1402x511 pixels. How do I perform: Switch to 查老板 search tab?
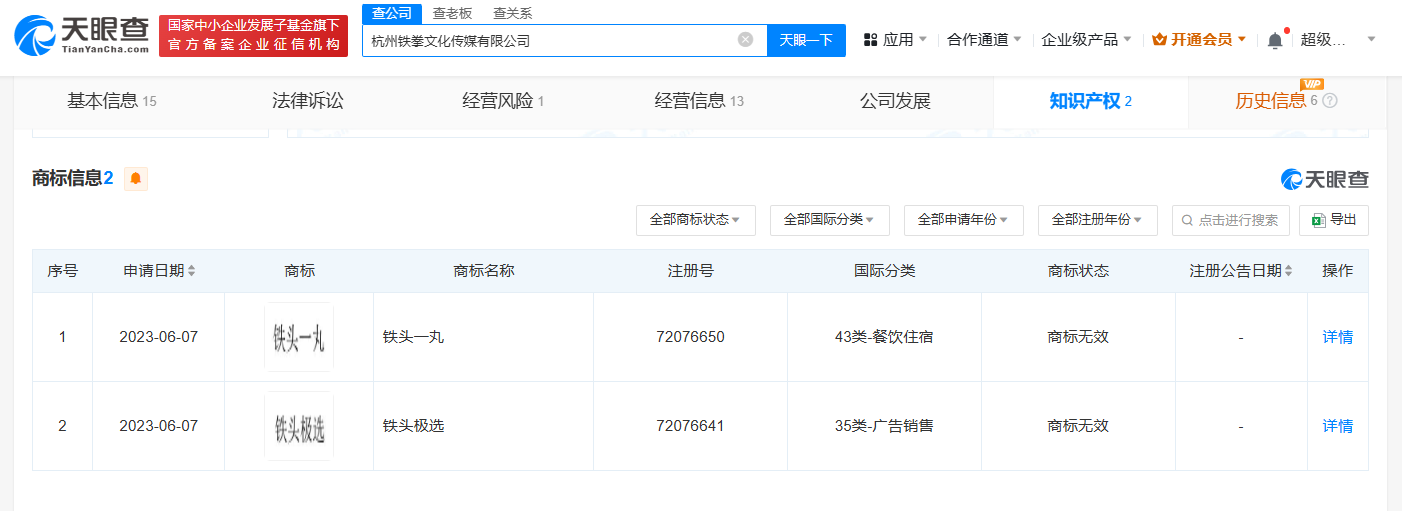point(452,13)
